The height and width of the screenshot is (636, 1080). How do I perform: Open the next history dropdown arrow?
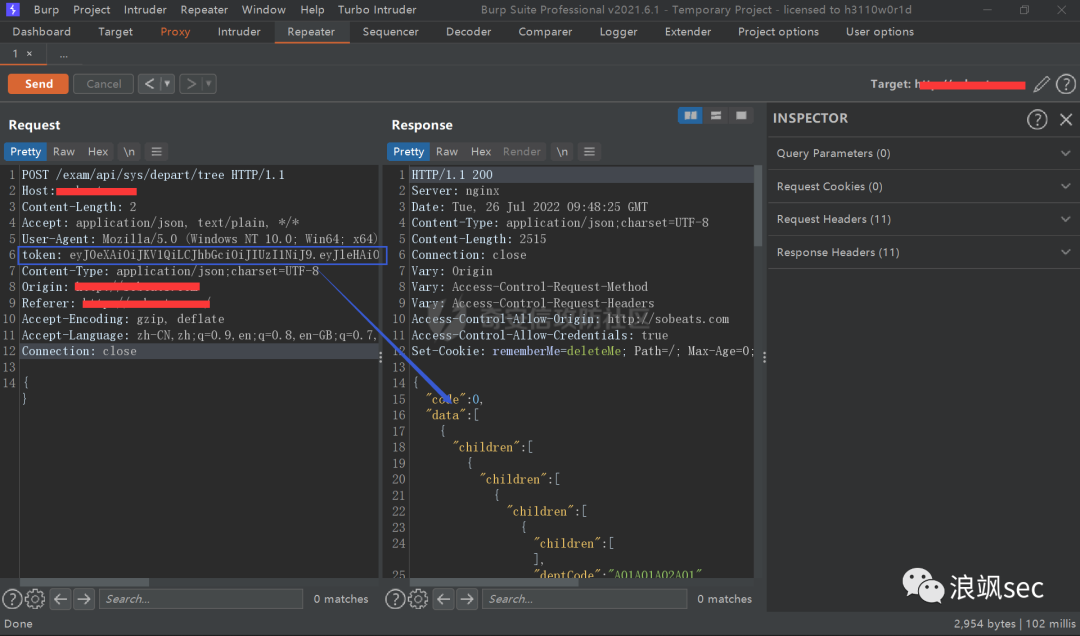click(209, 83)
